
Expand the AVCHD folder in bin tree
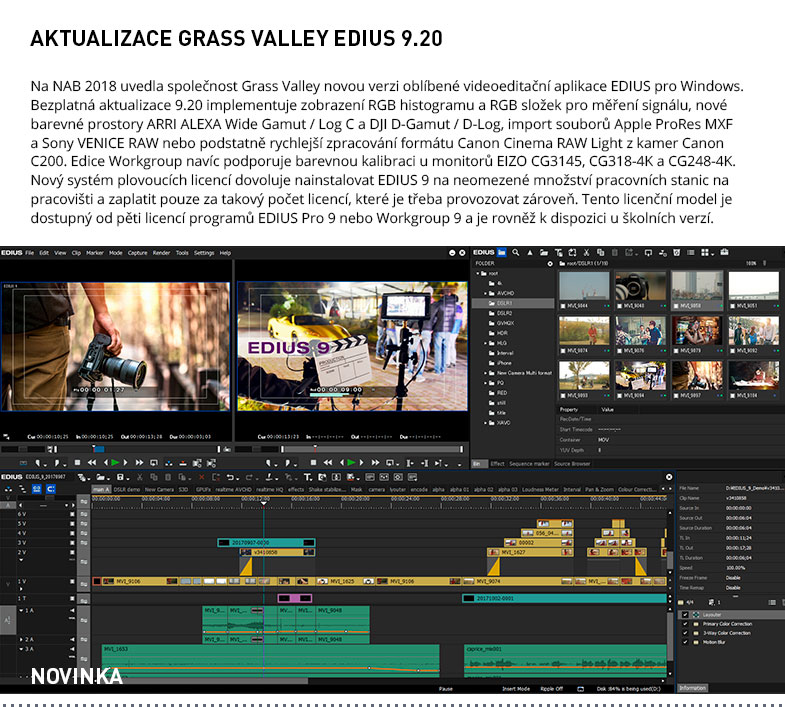(x=485, y=293)
